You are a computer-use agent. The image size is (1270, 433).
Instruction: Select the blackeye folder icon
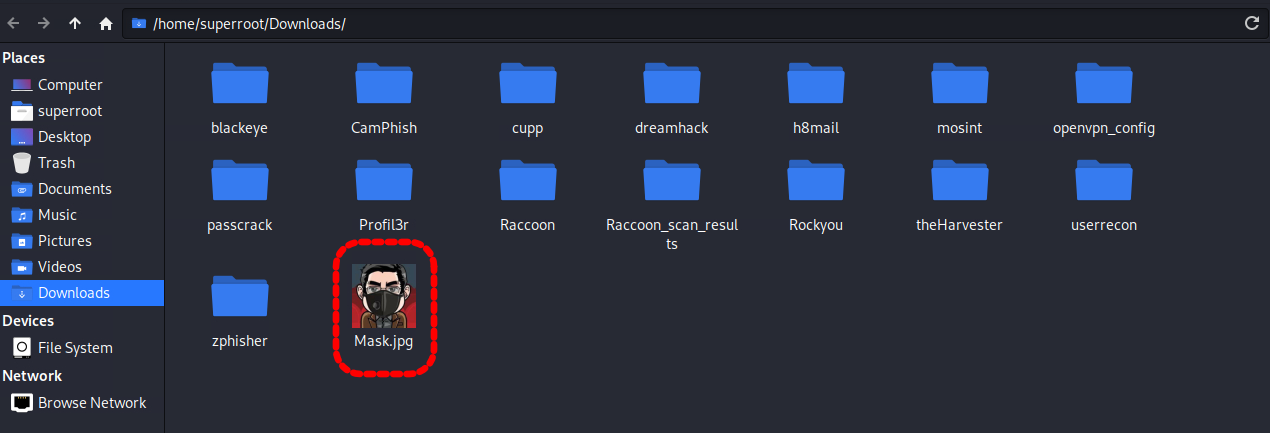pos(240,84)
